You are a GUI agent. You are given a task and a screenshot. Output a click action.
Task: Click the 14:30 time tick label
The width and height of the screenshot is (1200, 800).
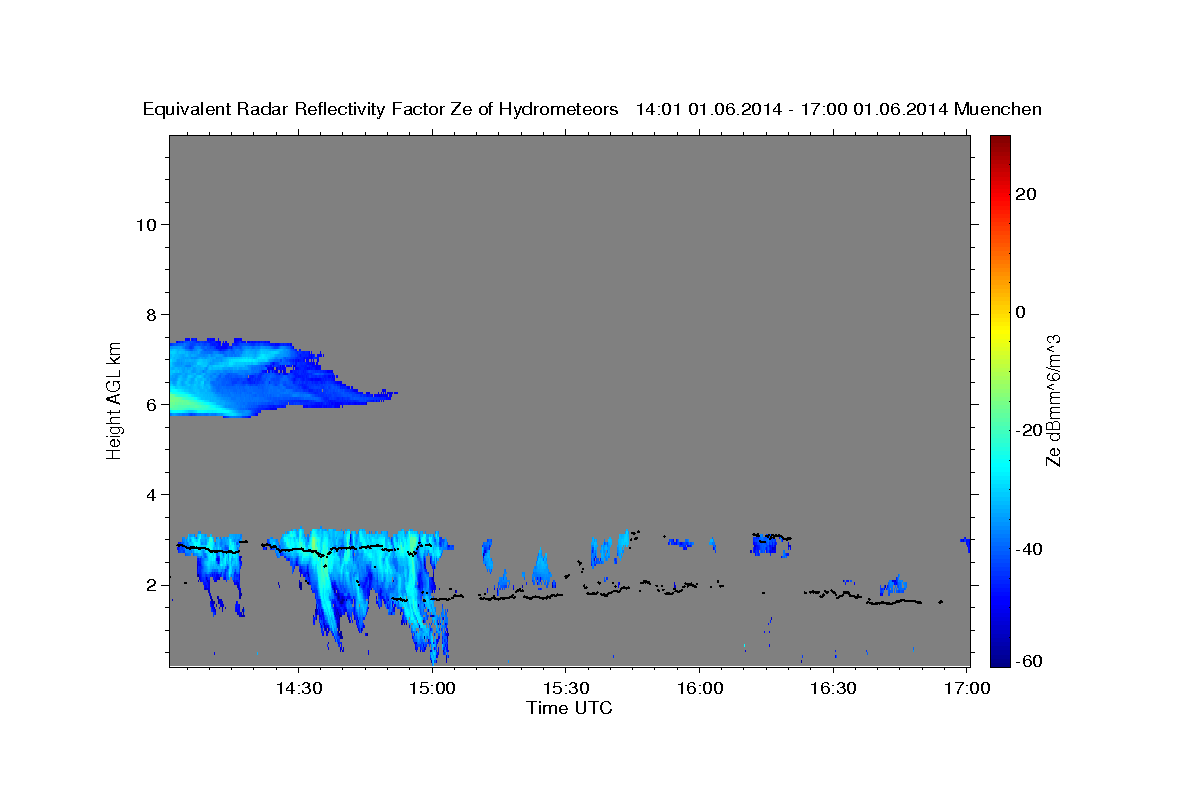point(298,688)
